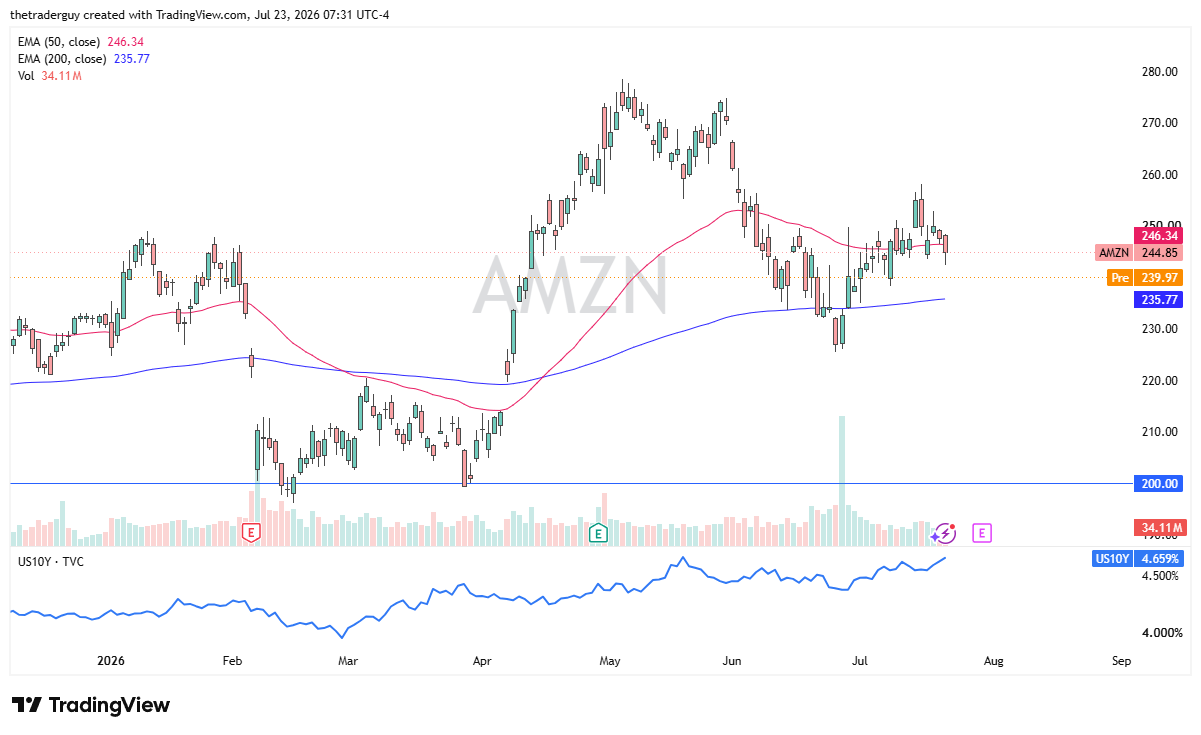
Task: Click the Aug label on the time axis
Action: pyautogui.click(x=993, y=661)
